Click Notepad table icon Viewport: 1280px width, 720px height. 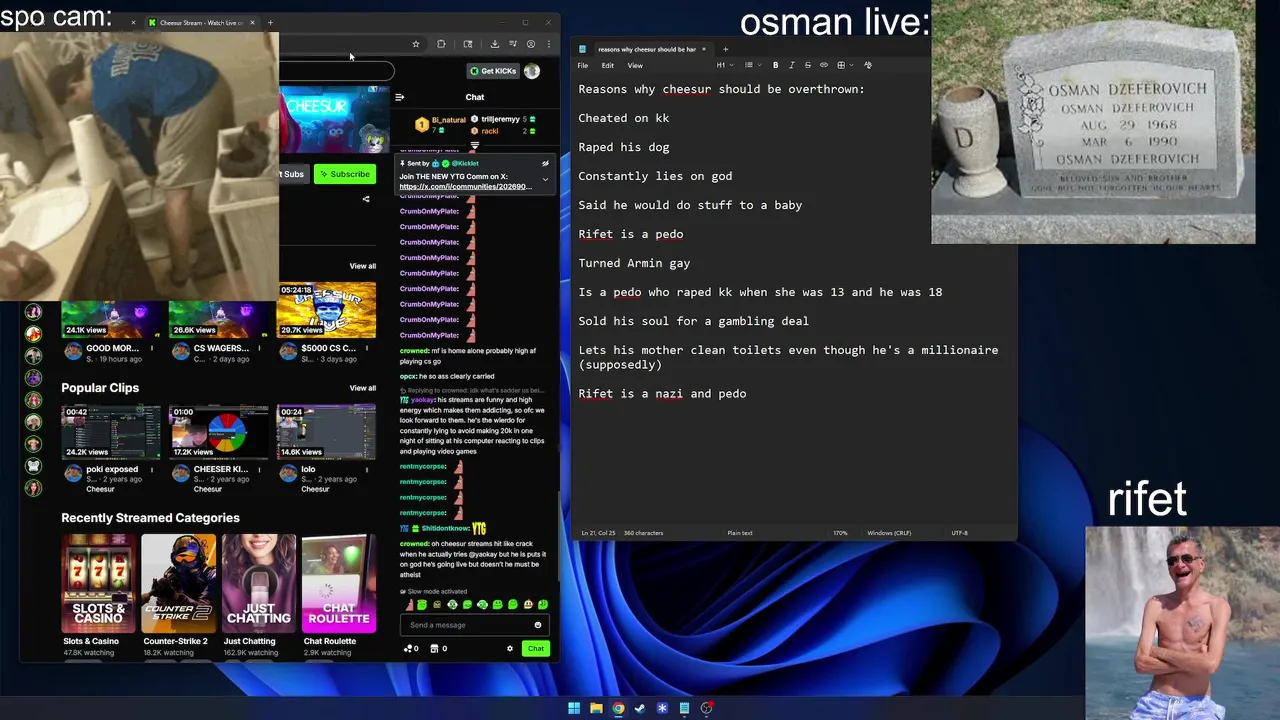coord(841,65)
